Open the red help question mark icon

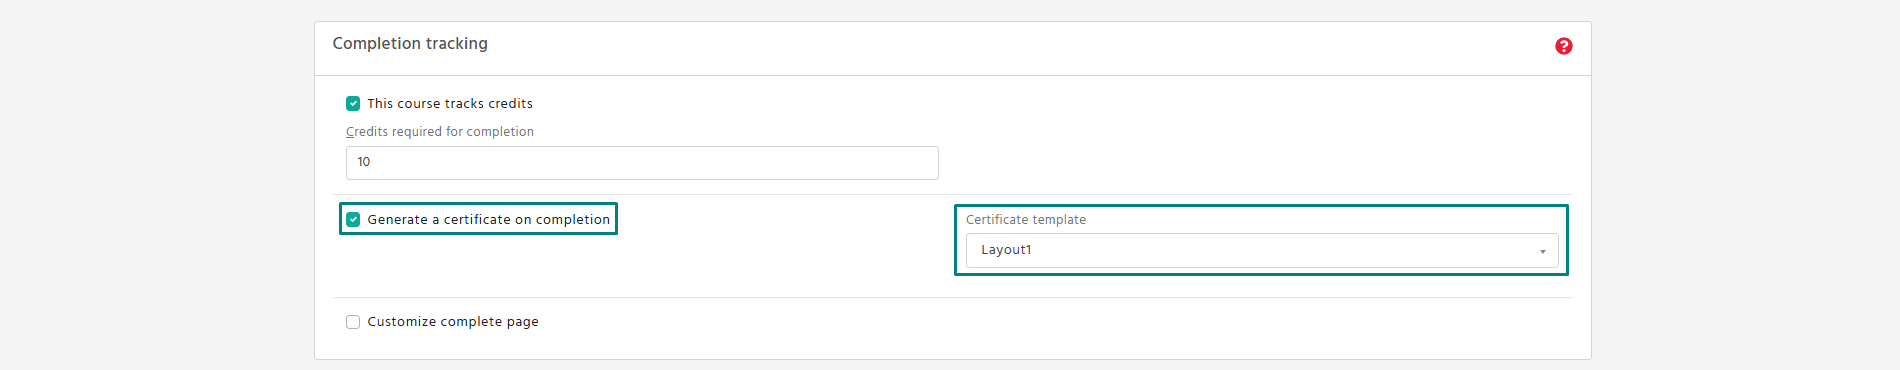coord(1564,46)
